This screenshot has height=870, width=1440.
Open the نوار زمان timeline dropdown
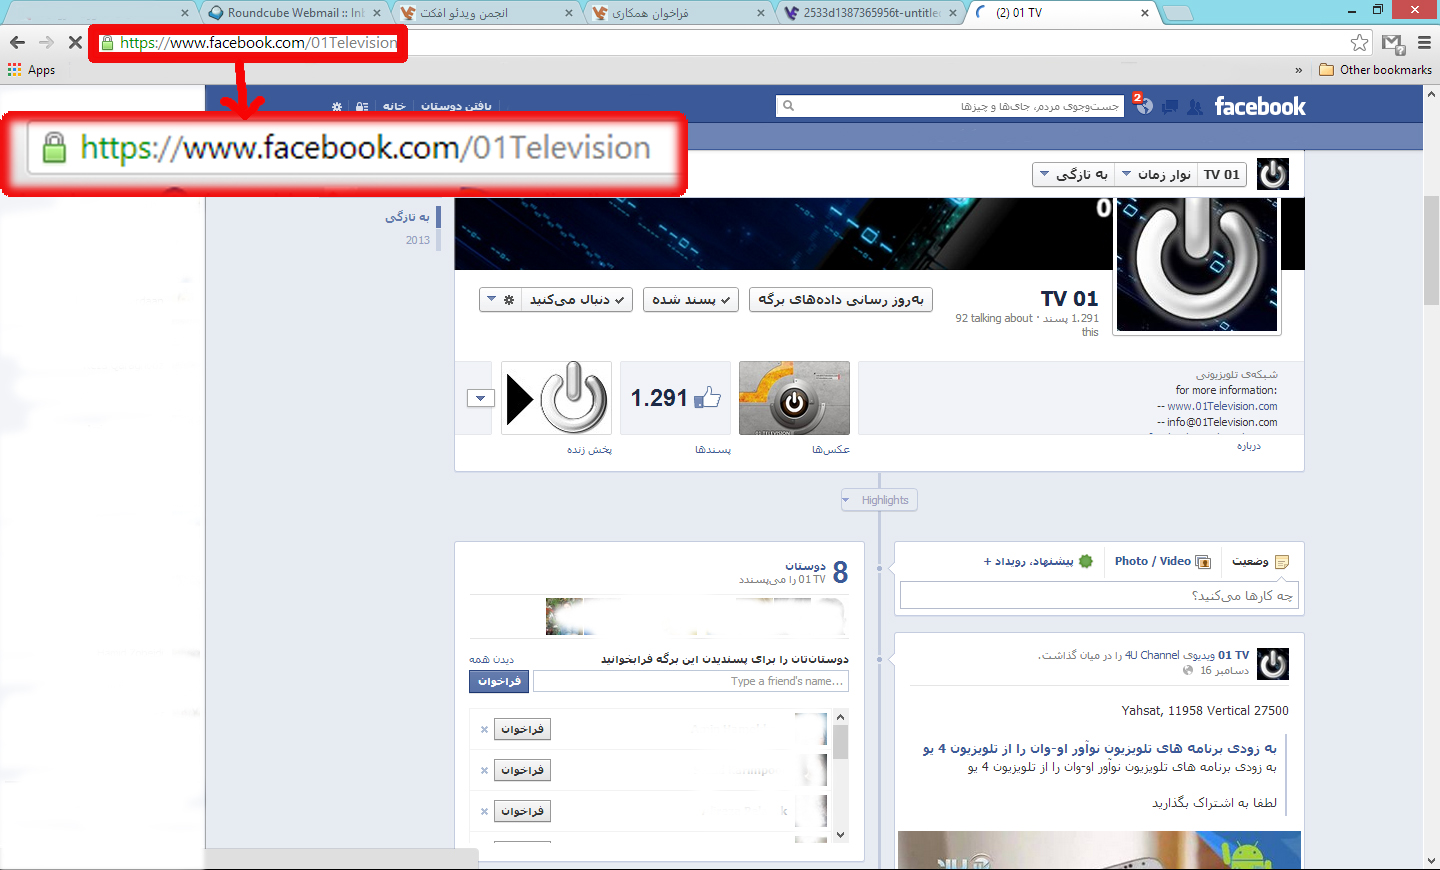point(1155,174)
